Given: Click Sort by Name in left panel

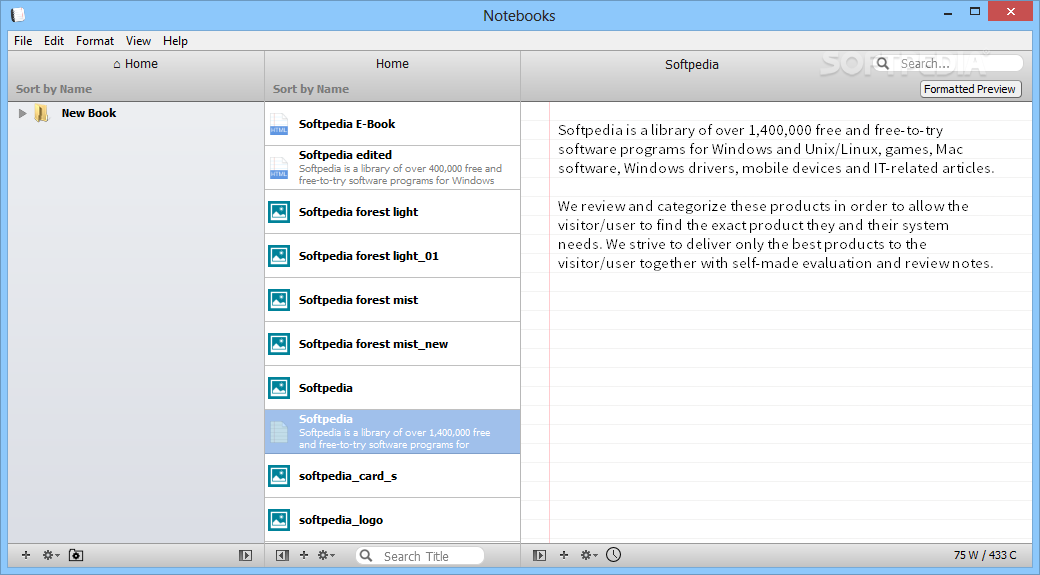Looking at the screenshot, I should (54, 89).
